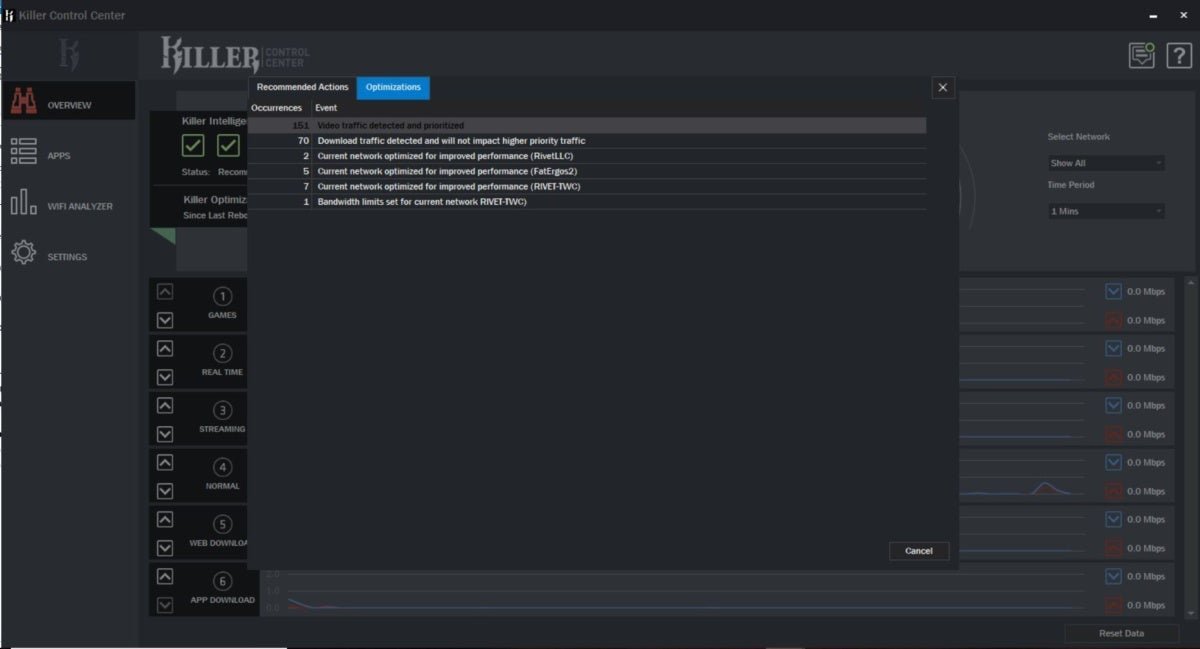Image resolution: width=1200 pixels, height=649 pixels.
Task: Move Games priority down arrow
Action: [x=165, y=320]
